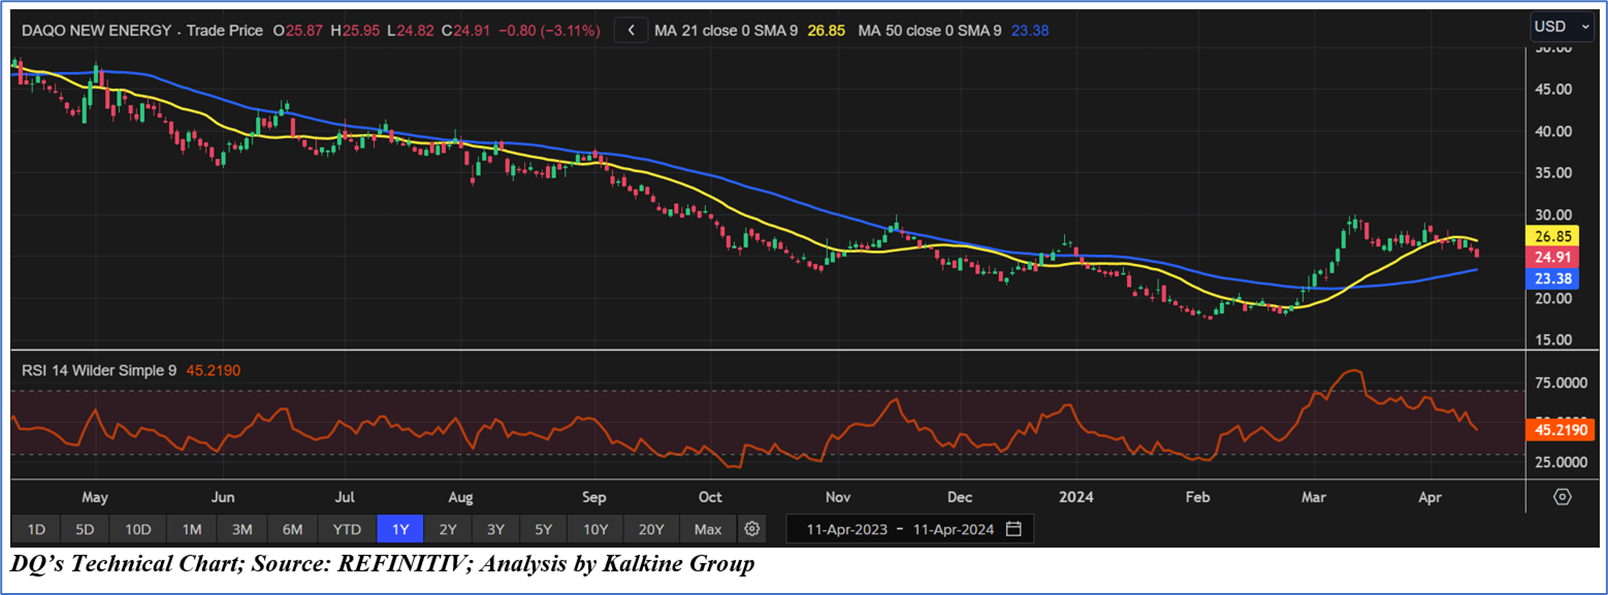The width and height of the screenshot is (1608, 595).
Task: Collapse the indicator legend with the chevron arrow
Action: [631, 30]
